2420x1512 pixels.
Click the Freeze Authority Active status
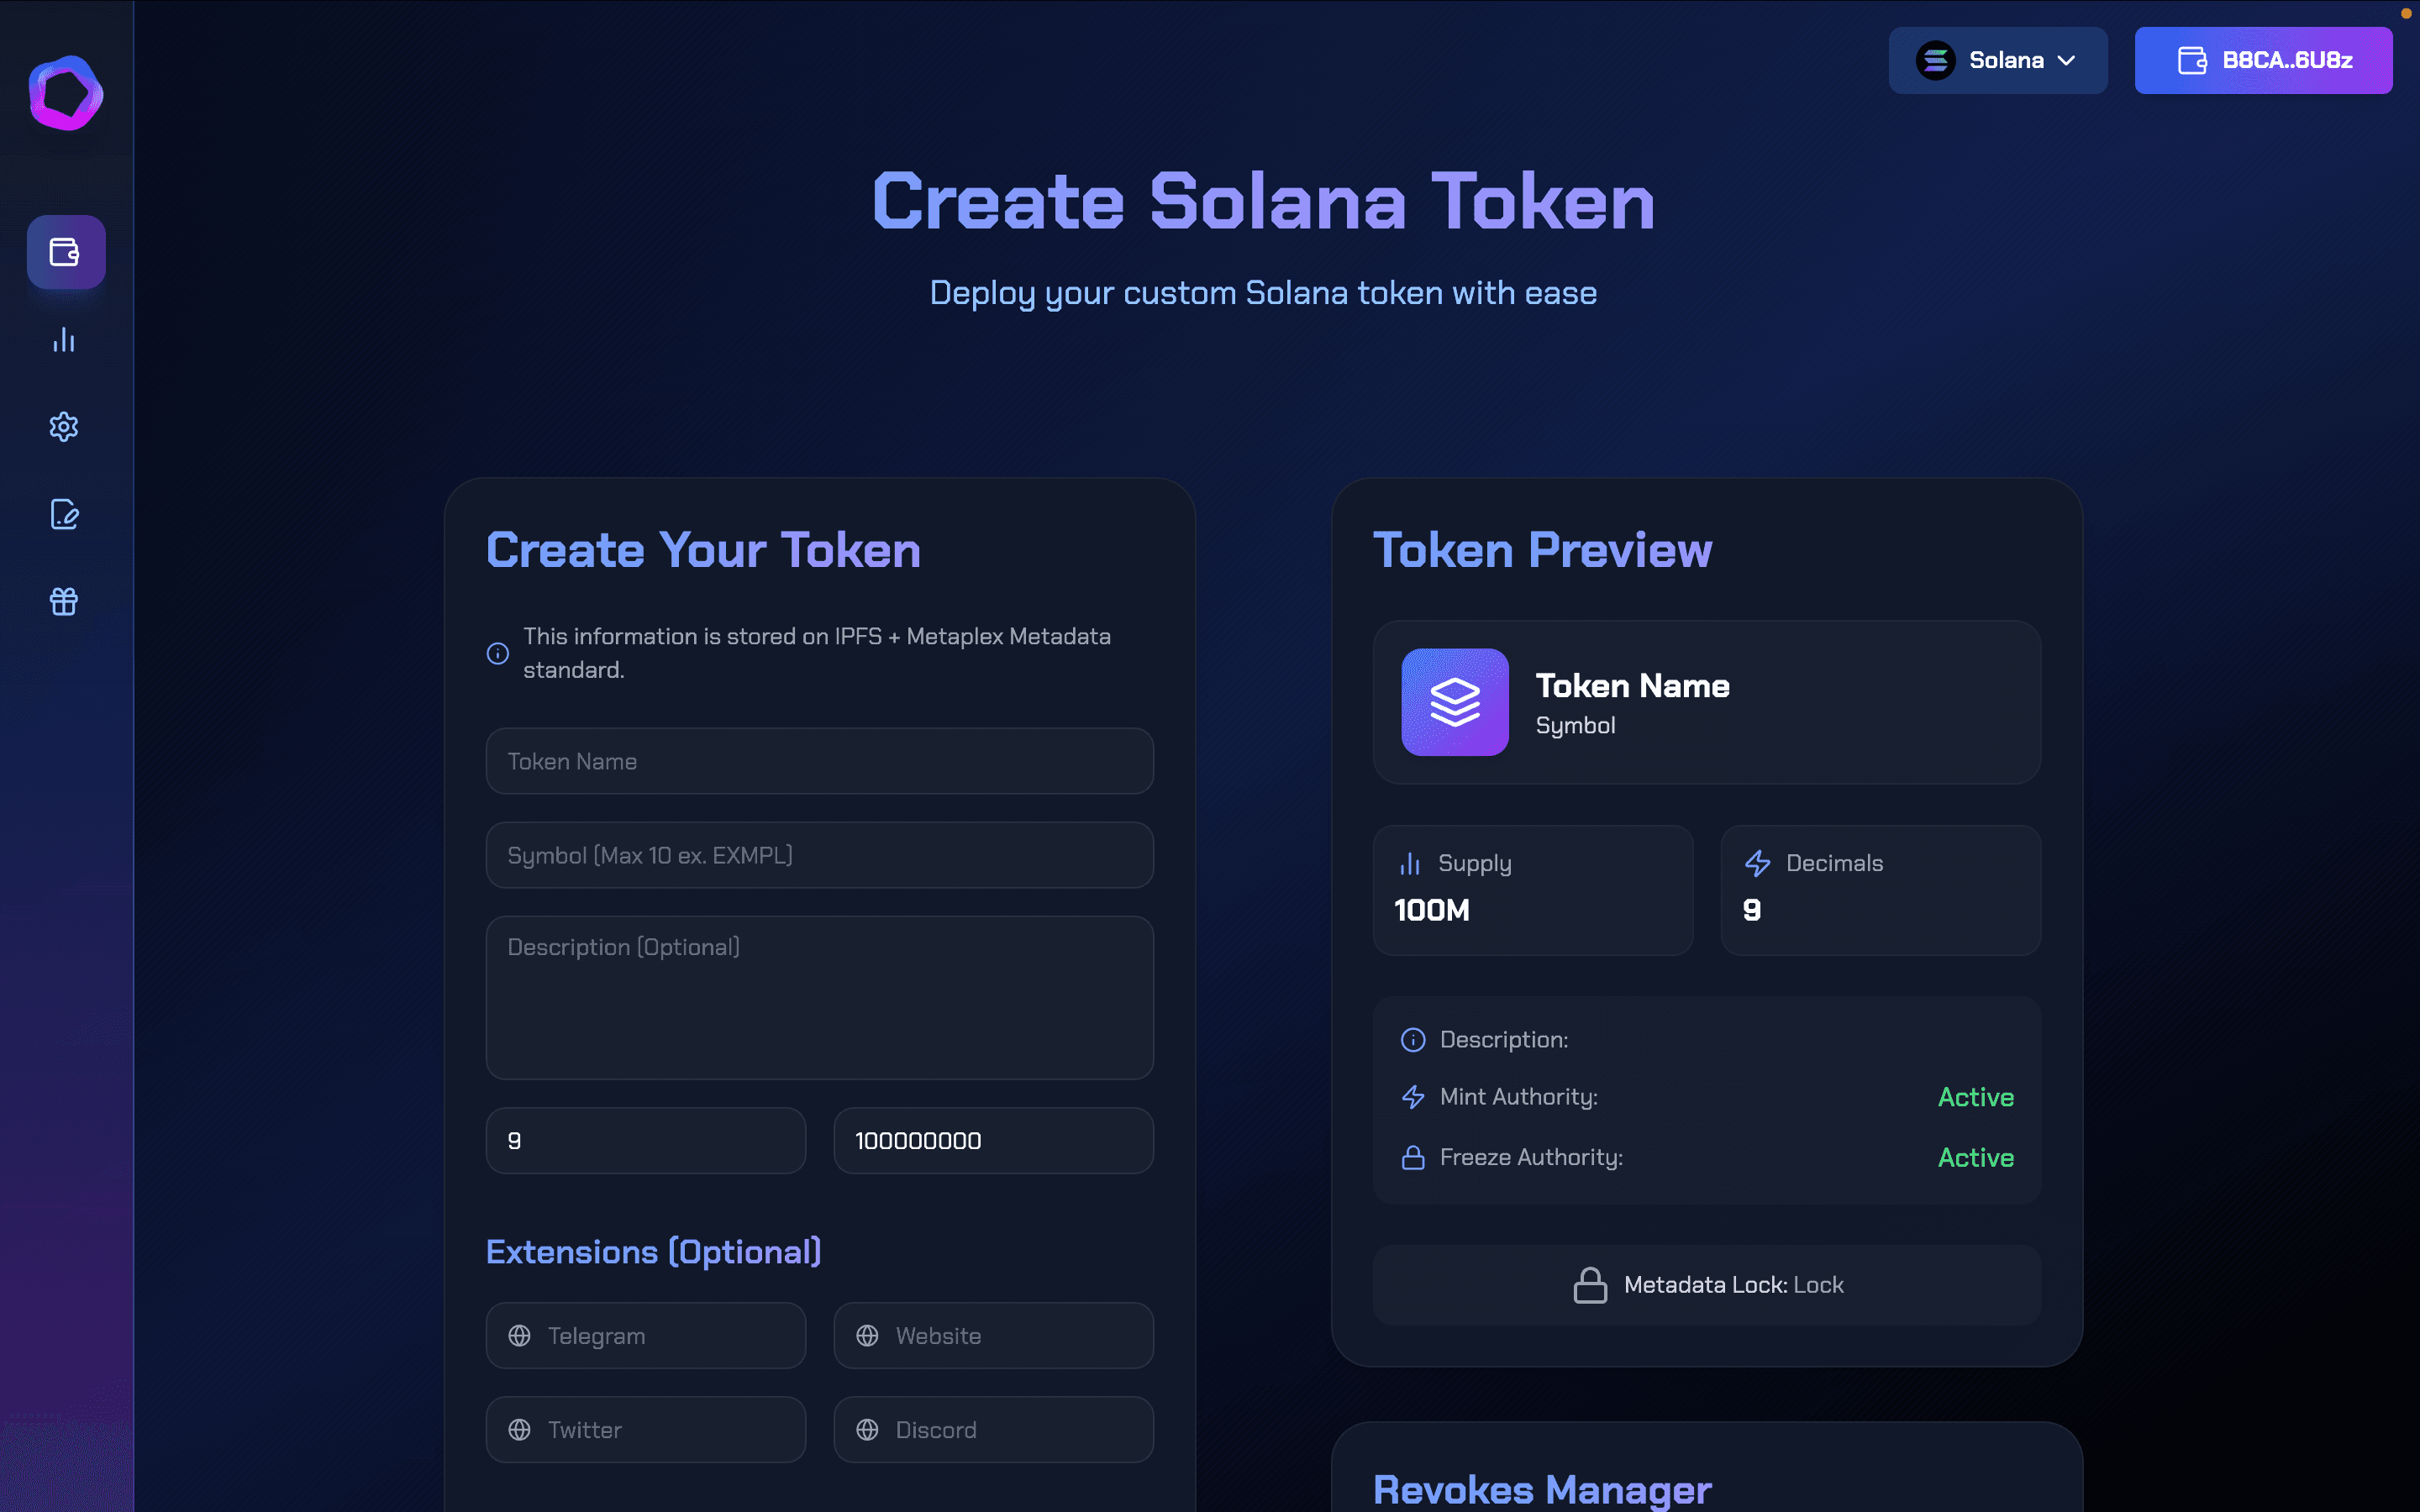click(1975, 1157)
